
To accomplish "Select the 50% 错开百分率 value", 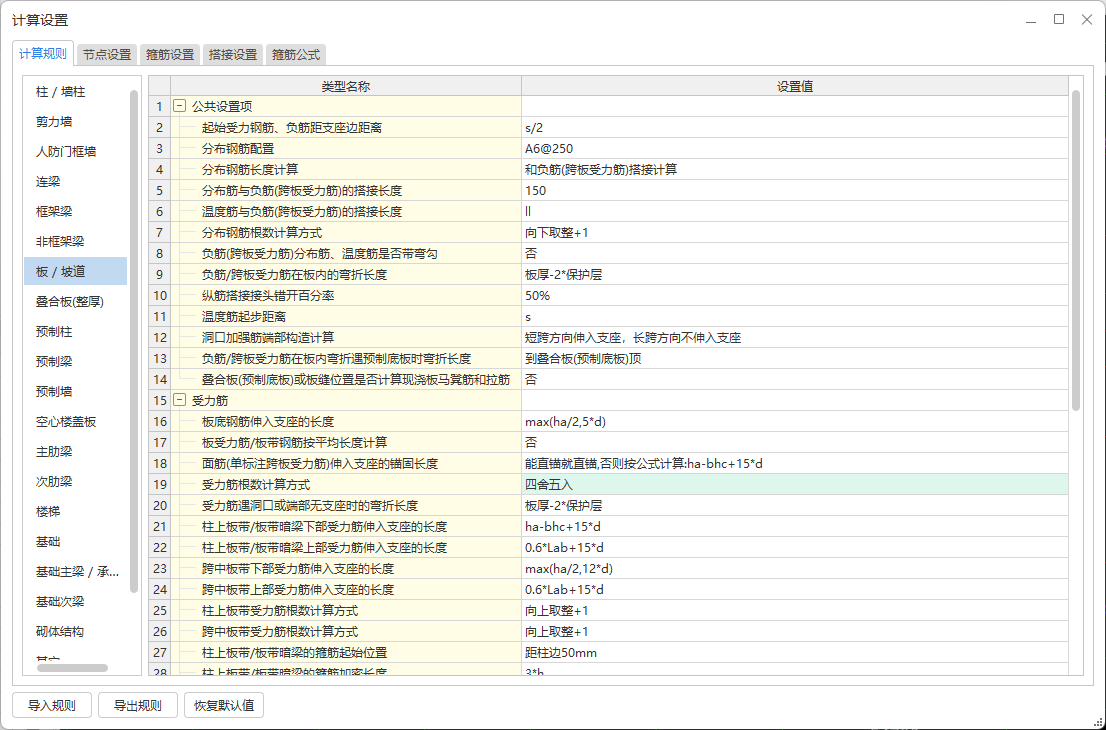I will point(795,296).
